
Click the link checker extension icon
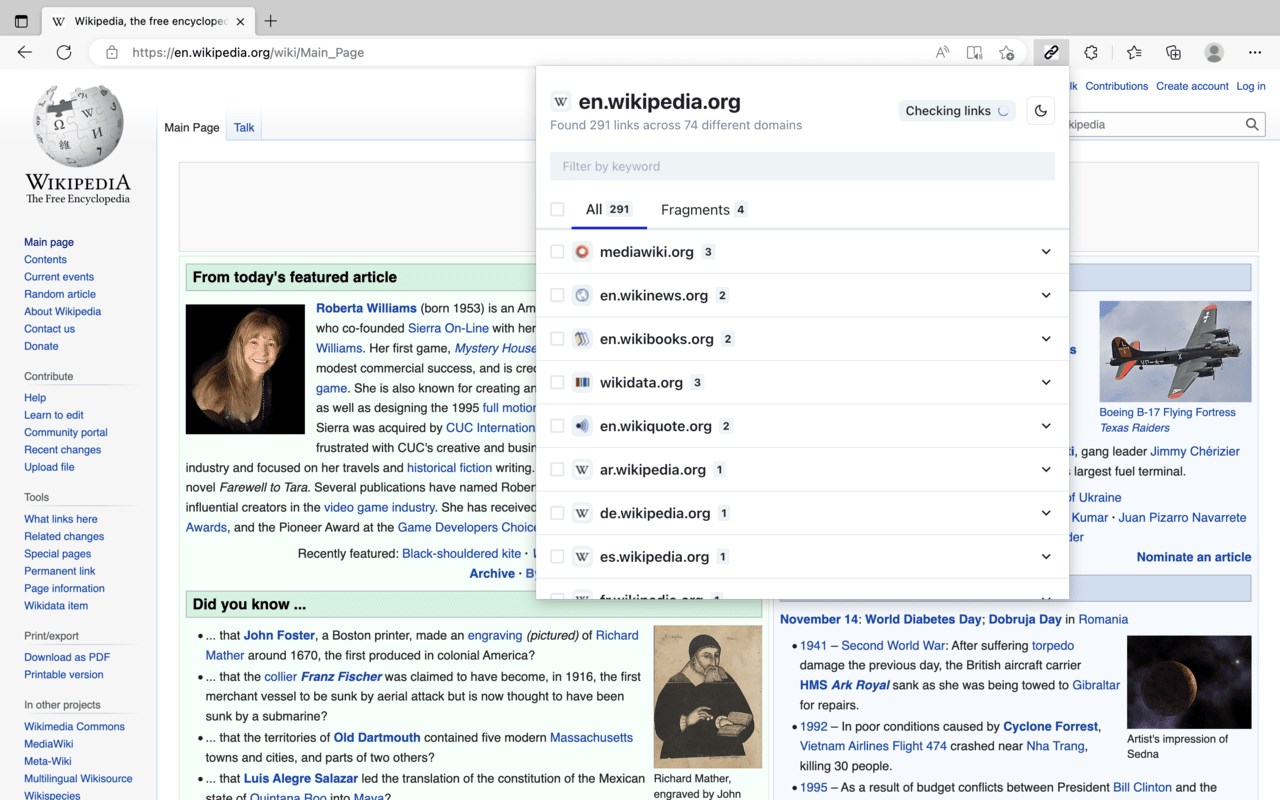[x=1051, y=52]
